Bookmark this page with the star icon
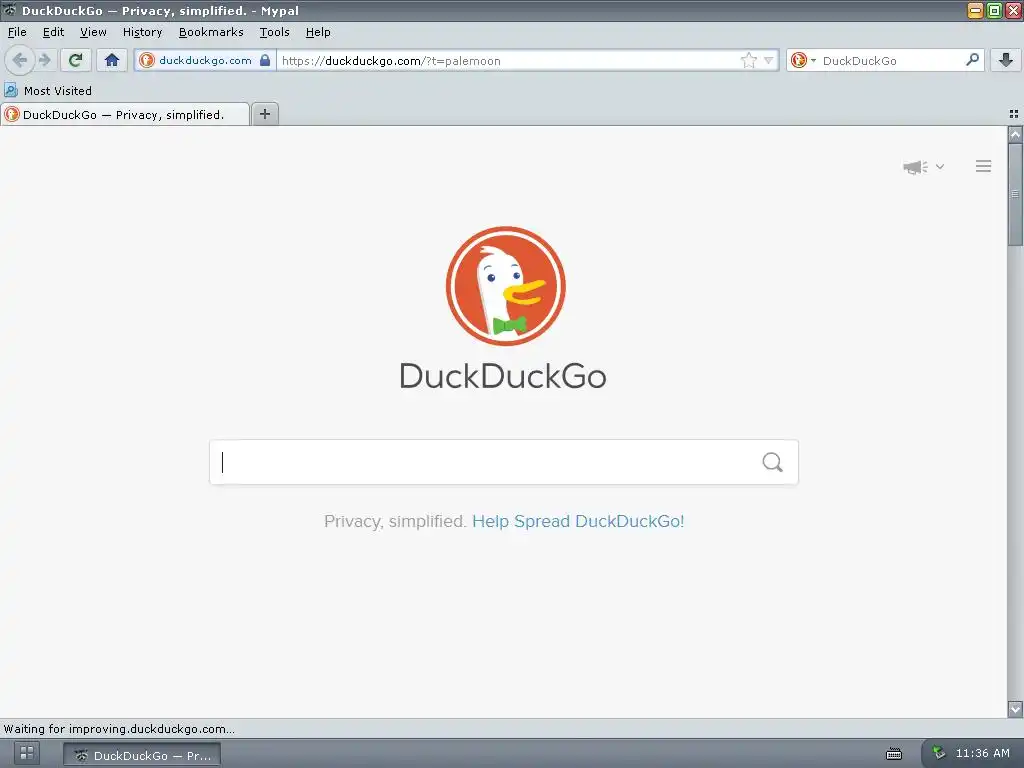The width and height of the screenshot is (1024, 768). [x=748, y=61]
